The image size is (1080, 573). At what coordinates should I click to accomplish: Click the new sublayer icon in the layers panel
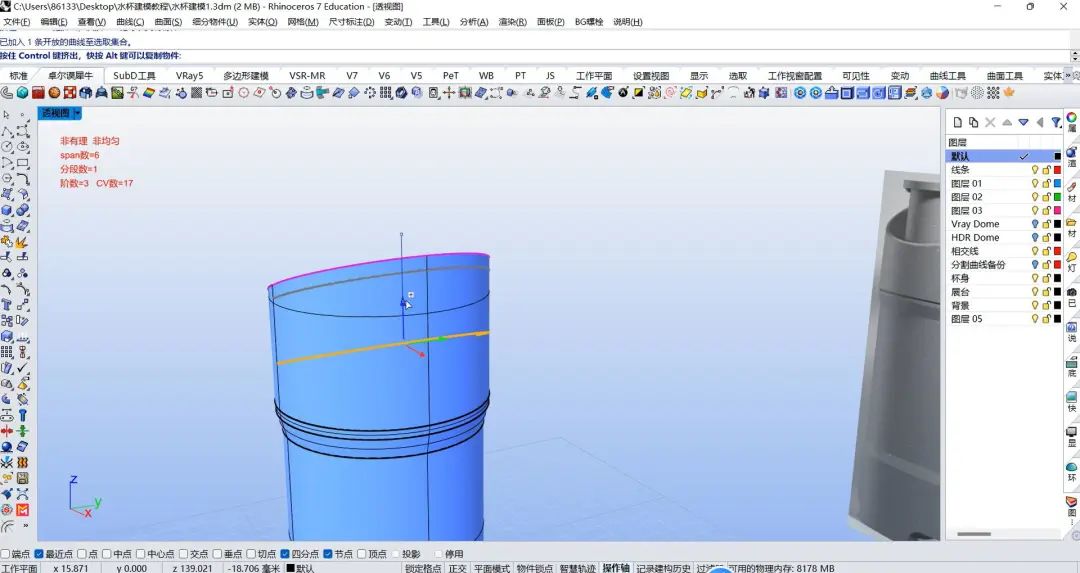[x=973, y=123]
